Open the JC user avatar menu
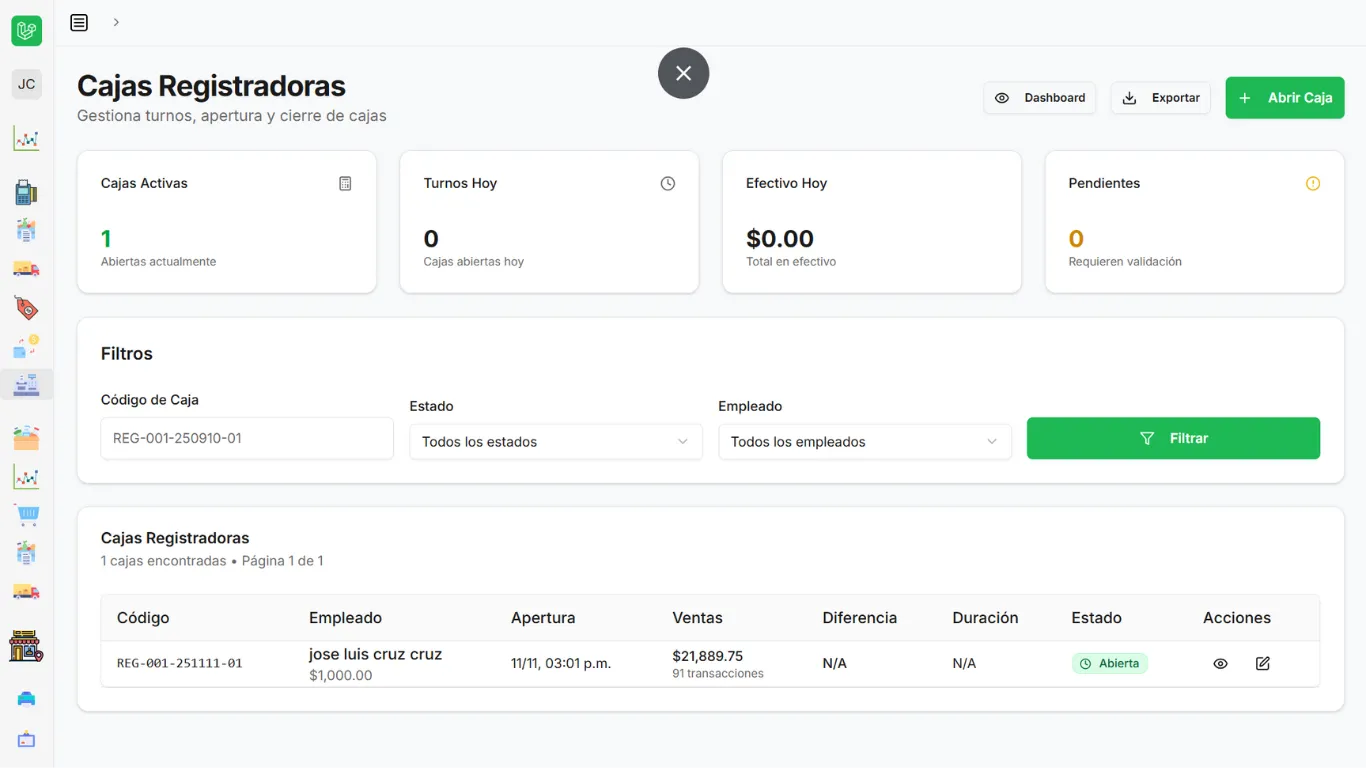 click(x=26, y=84)
